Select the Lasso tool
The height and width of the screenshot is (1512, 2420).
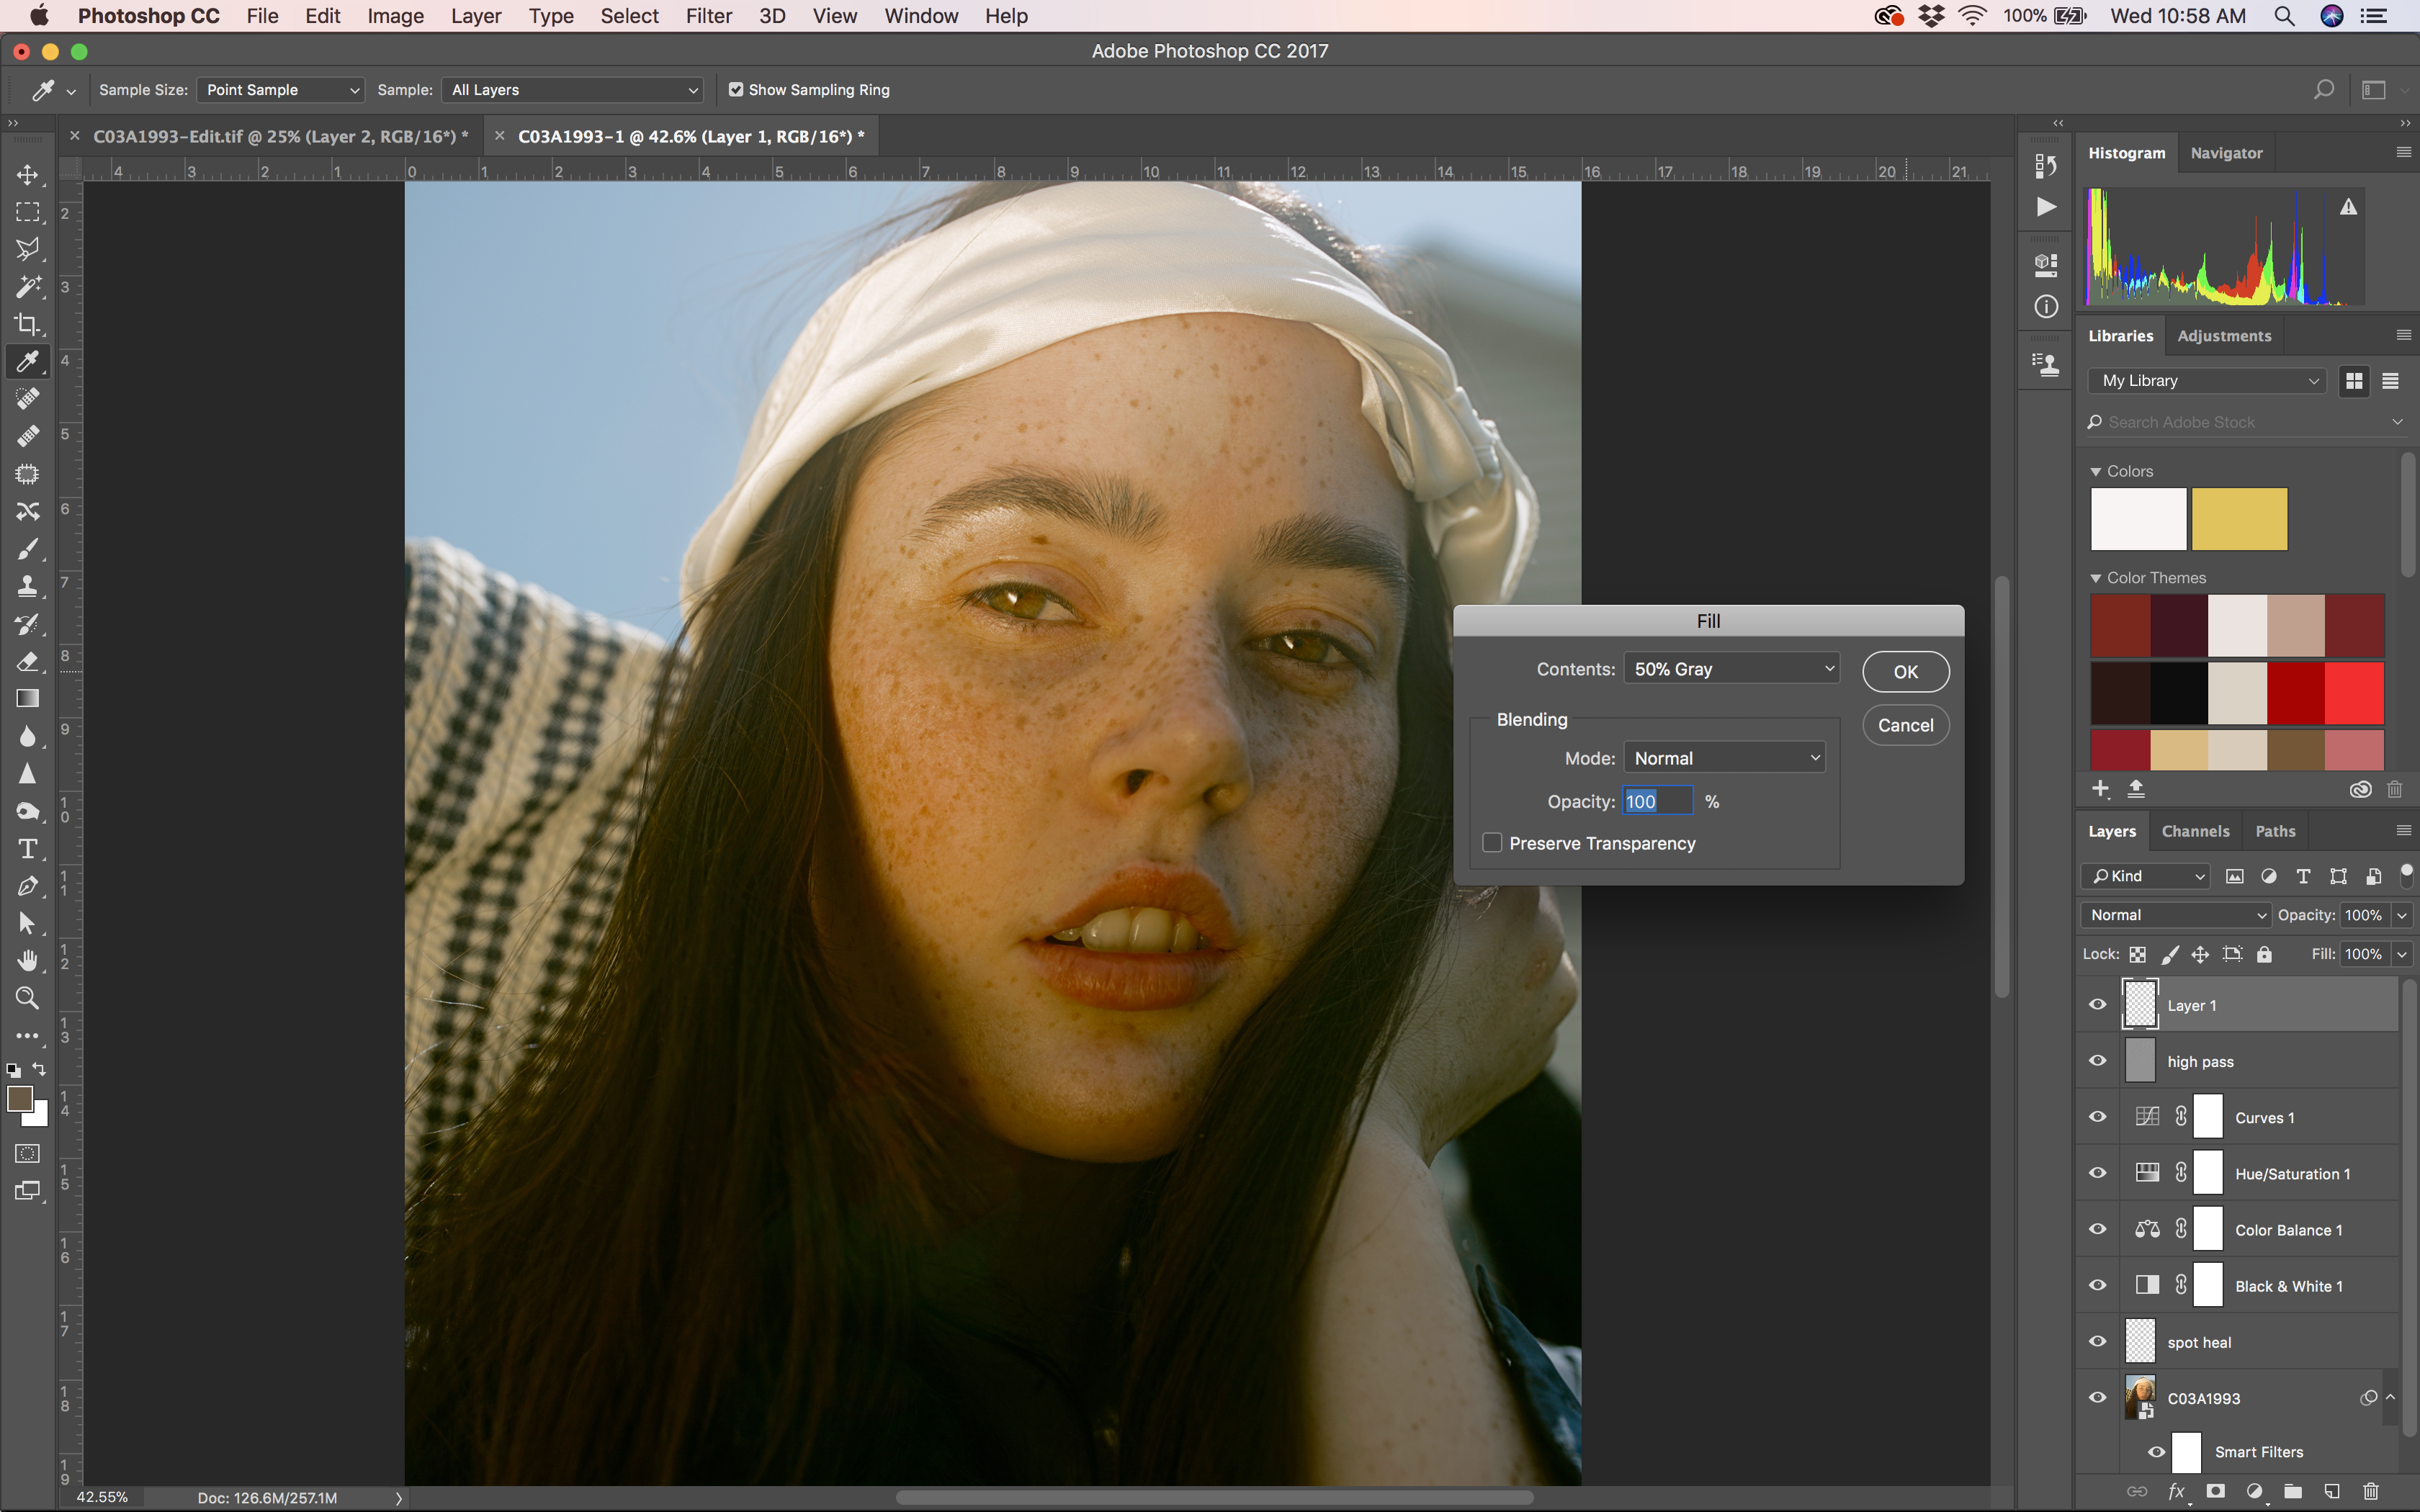coord(28,249)
